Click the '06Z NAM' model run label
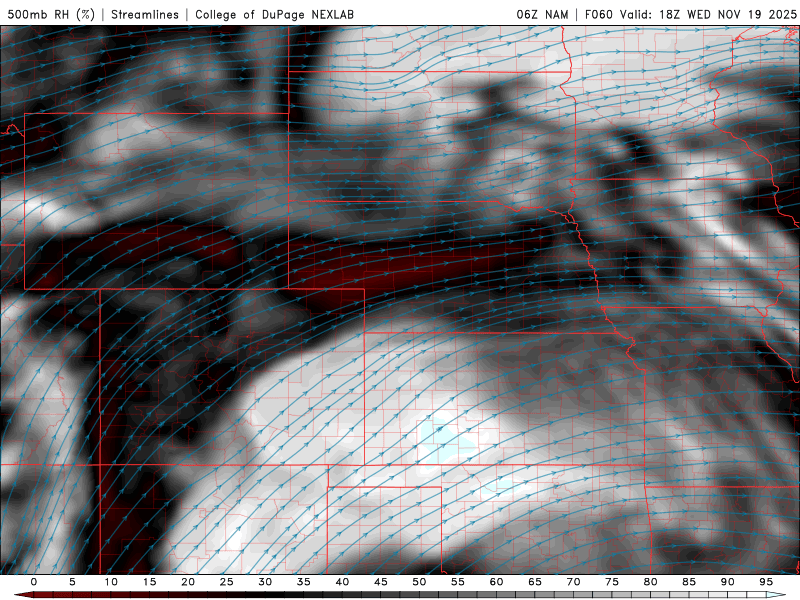Viewport: 800px width, 600px height. (x=542, y=14)
